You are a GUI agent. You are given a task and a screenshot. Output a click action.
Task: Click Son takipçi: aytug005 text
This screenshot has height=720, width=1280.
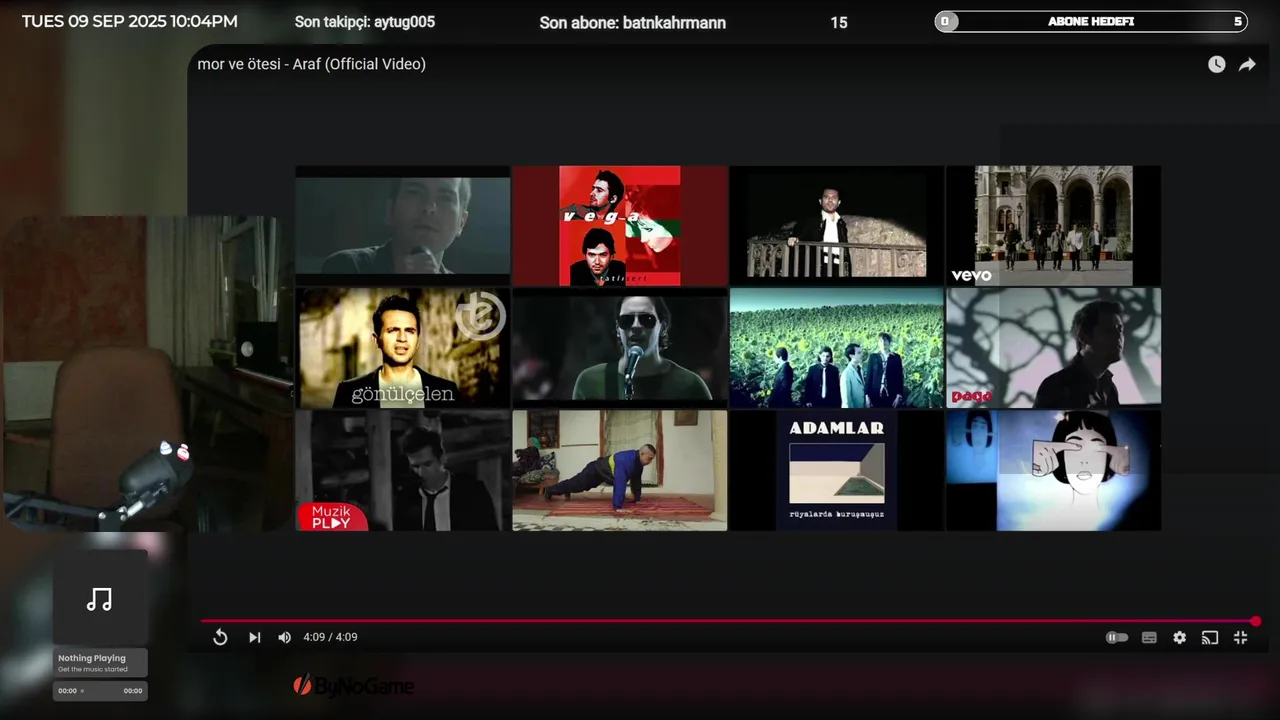365,22
